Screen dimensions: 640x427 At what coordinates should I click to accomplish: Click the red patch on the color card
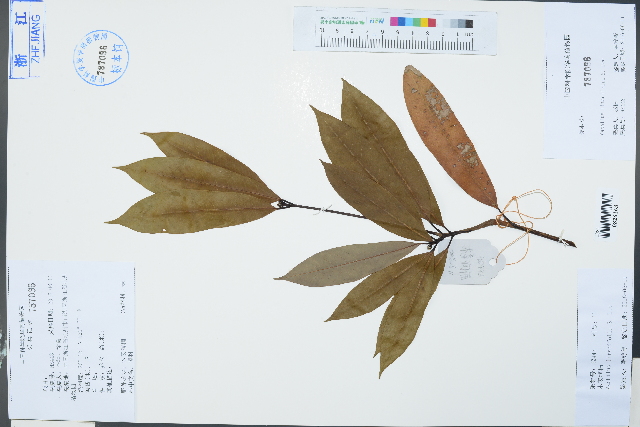pyautogui.click(x=432, y=22)
